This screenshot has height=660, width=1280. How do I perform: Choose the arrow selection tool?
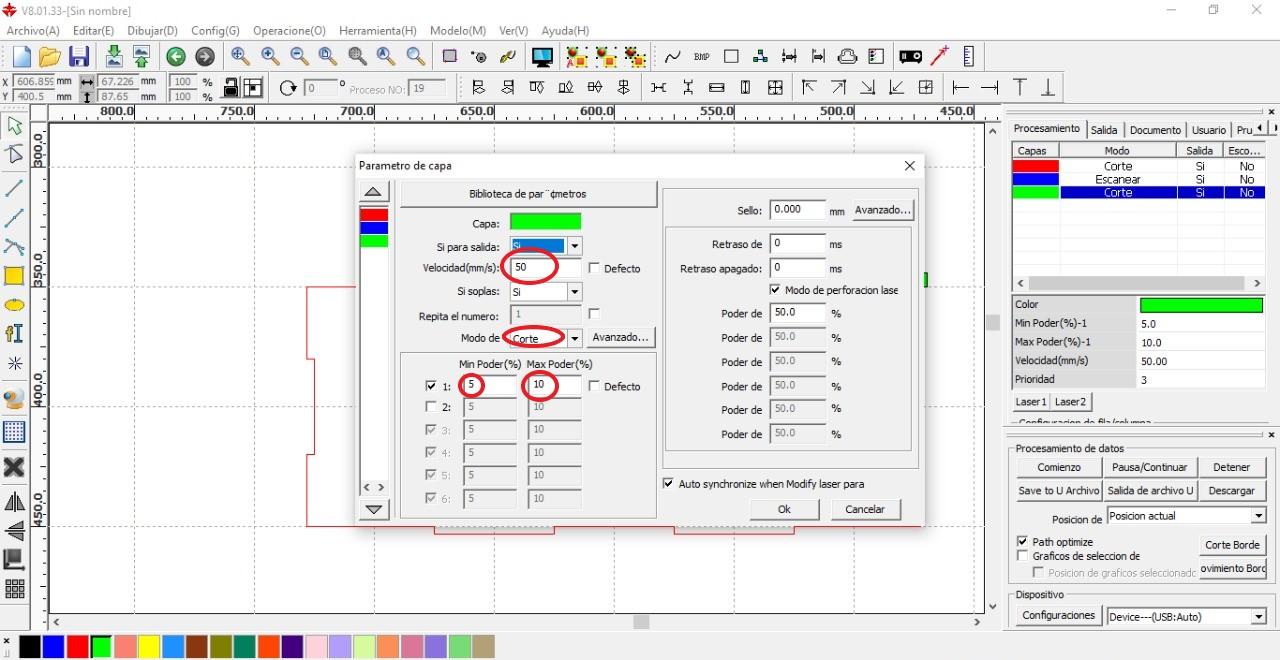click(14, 126)
